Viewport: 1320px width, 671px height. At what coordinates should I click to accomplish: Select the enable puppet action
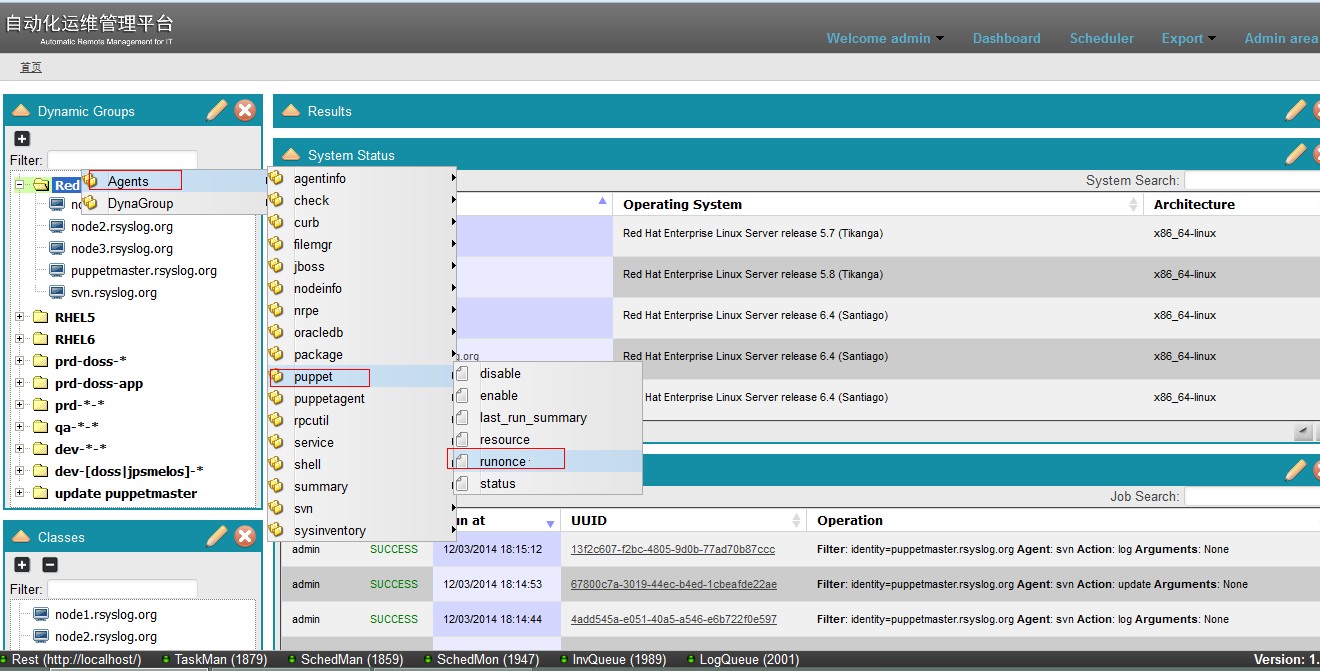click(547, 395)
